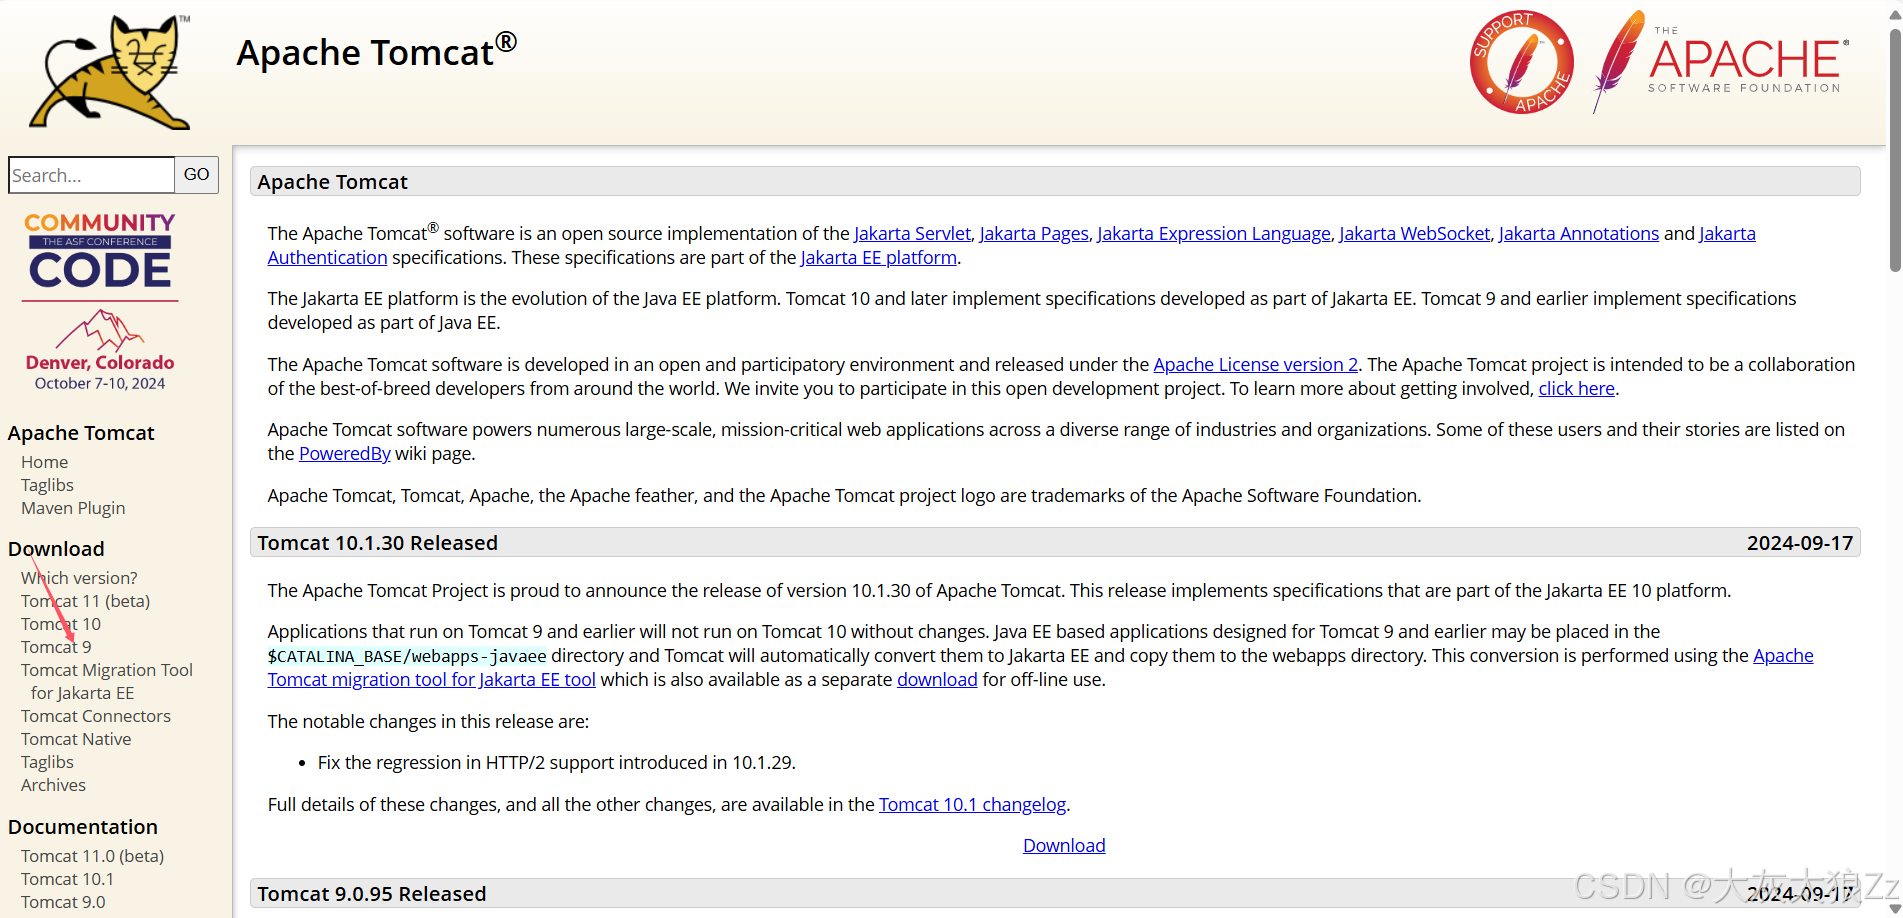The image size is (1903, 918).
Task: Click the 'Documentation' sidebar heading
Action: [83, 827]
